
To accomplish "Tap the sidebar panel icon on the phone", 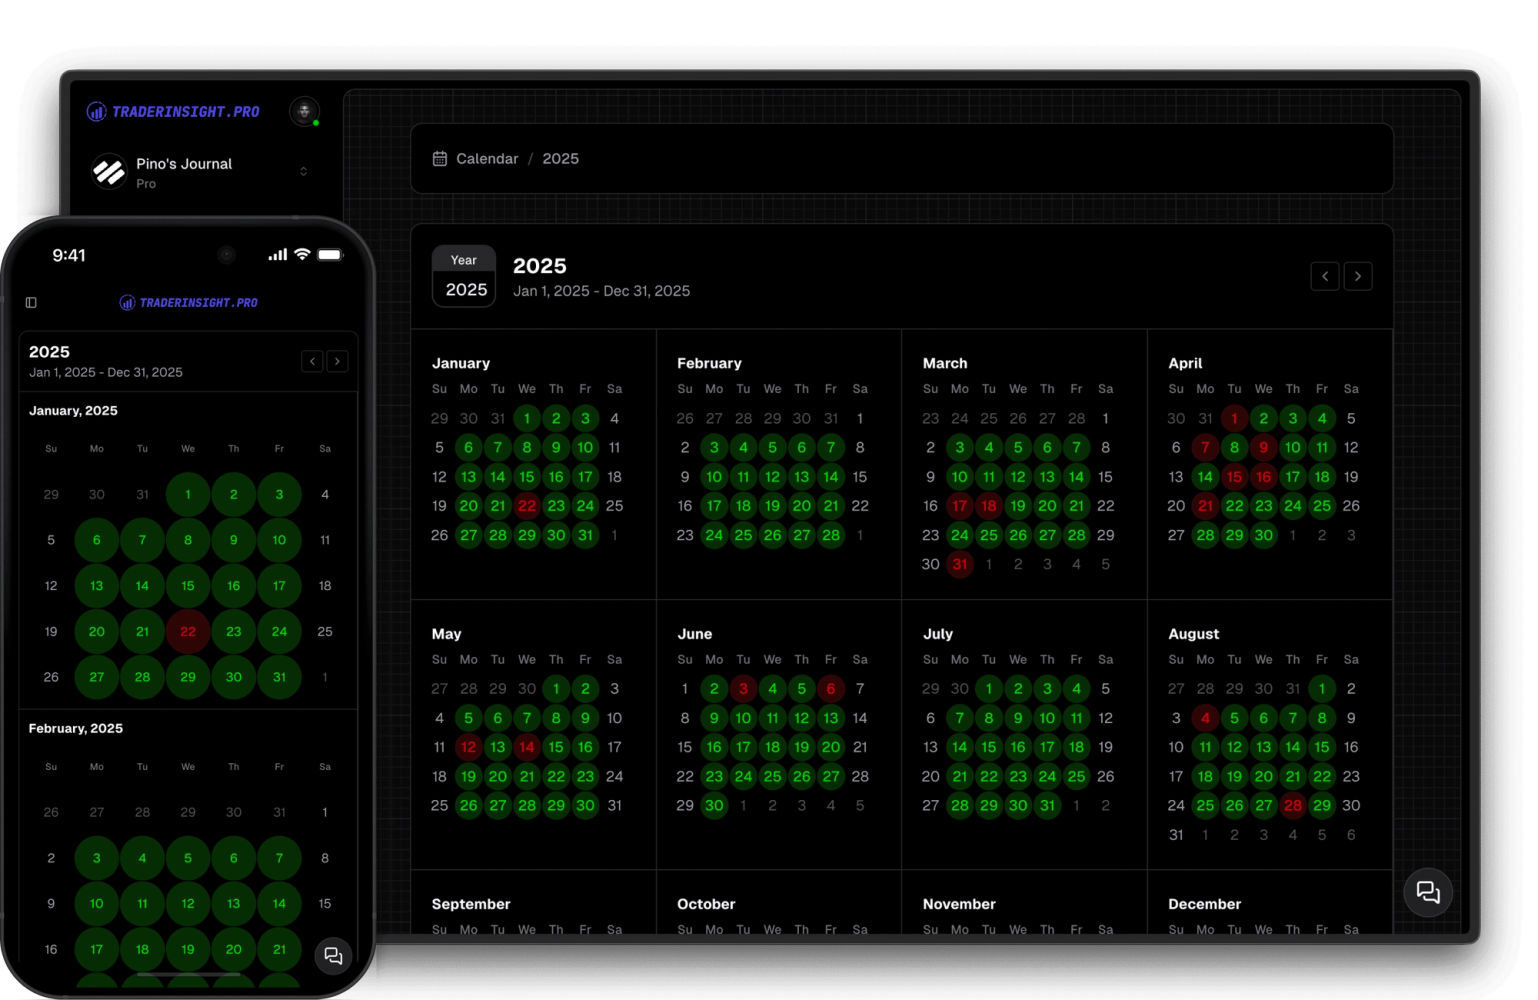I will [30, 302].
